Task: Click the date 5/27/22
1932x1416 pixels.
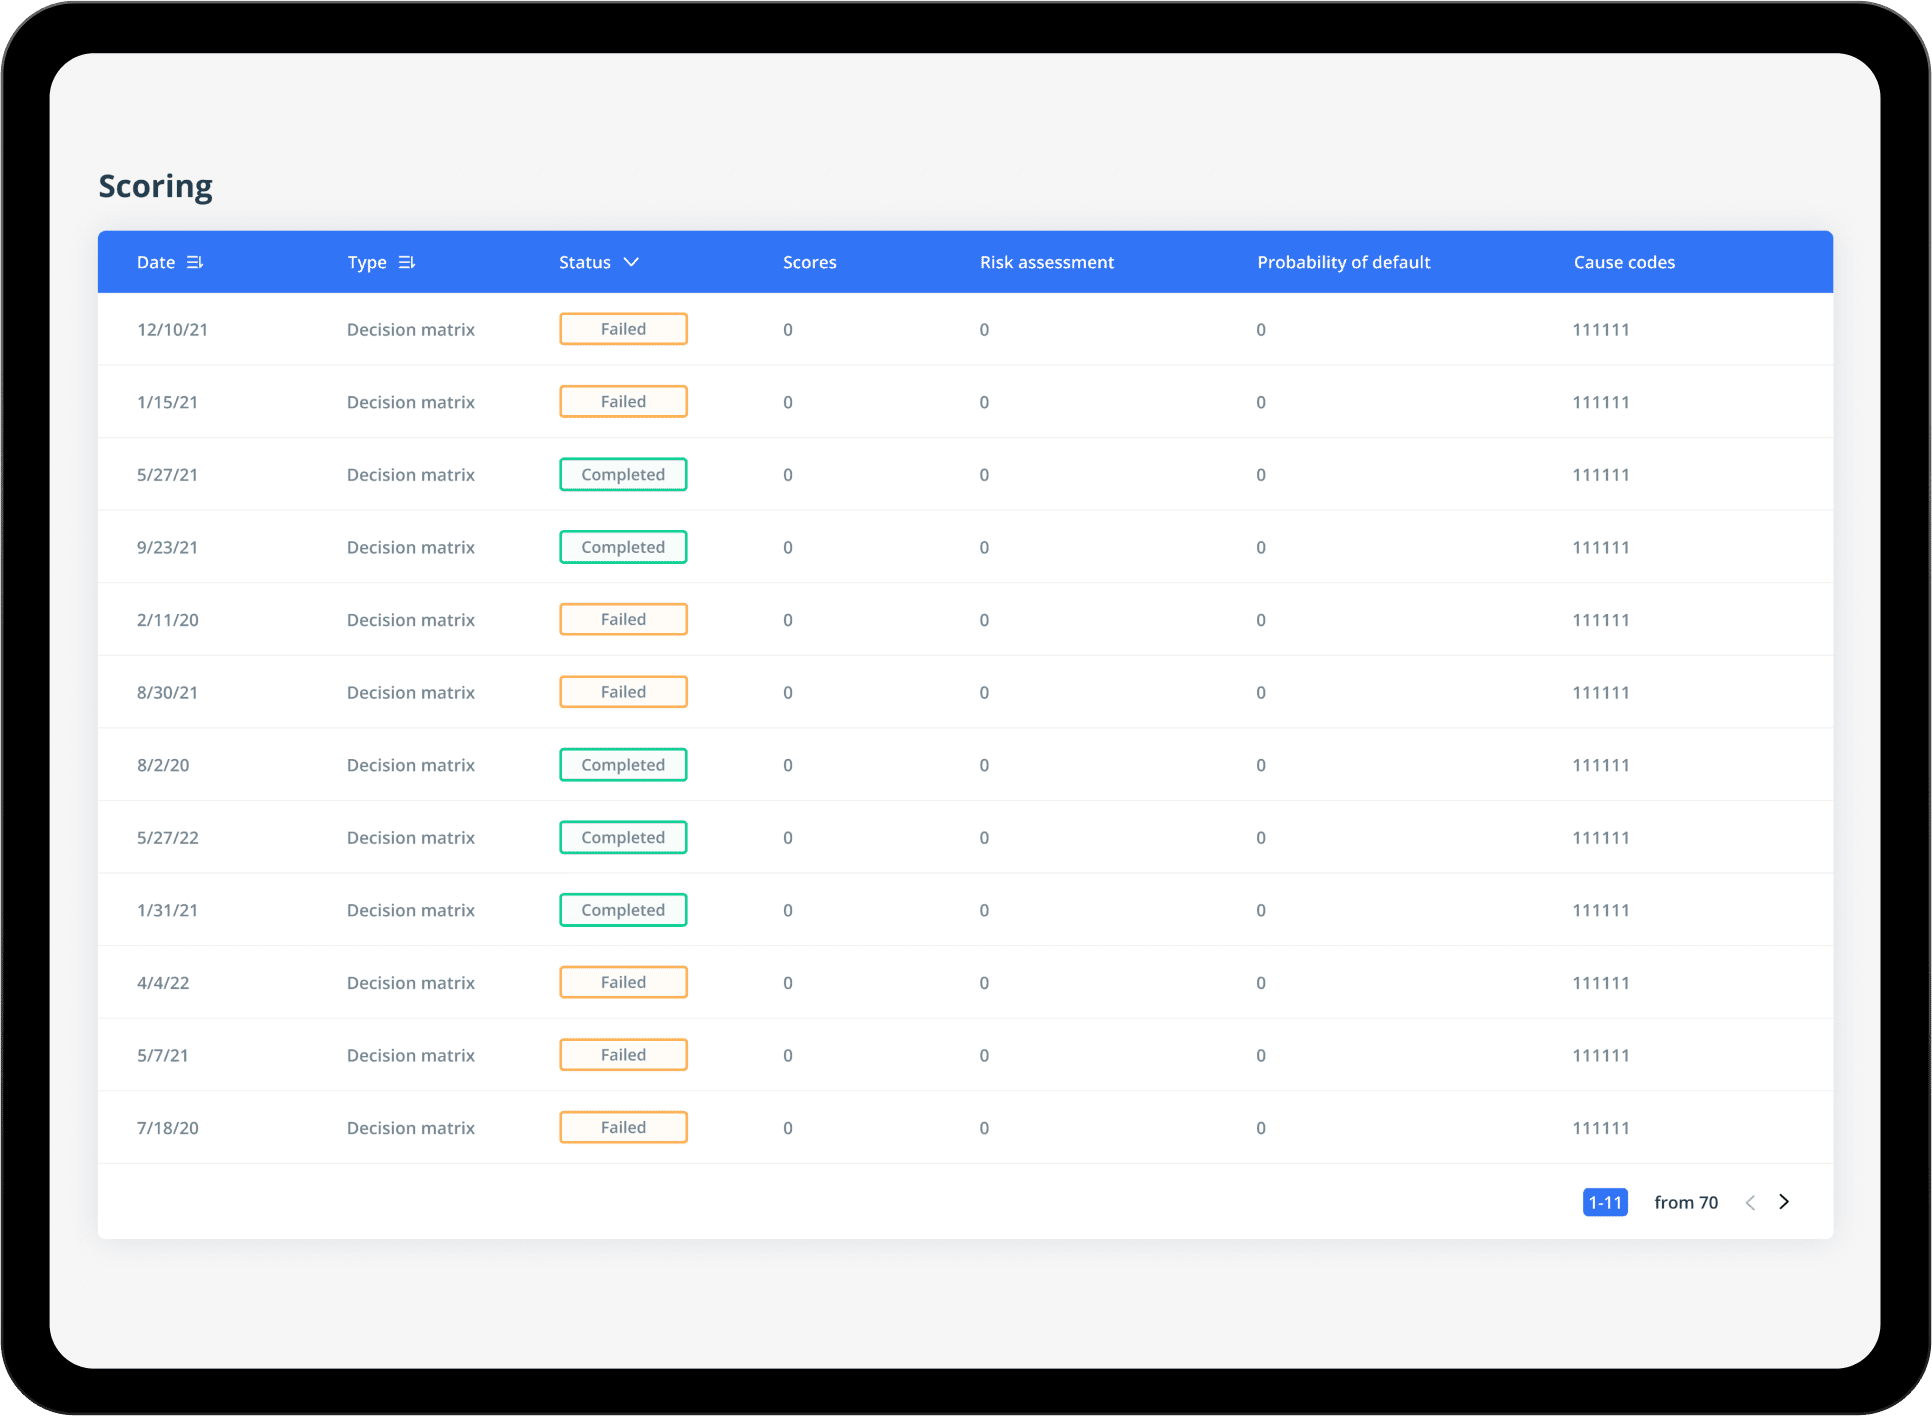Action: 168,838
